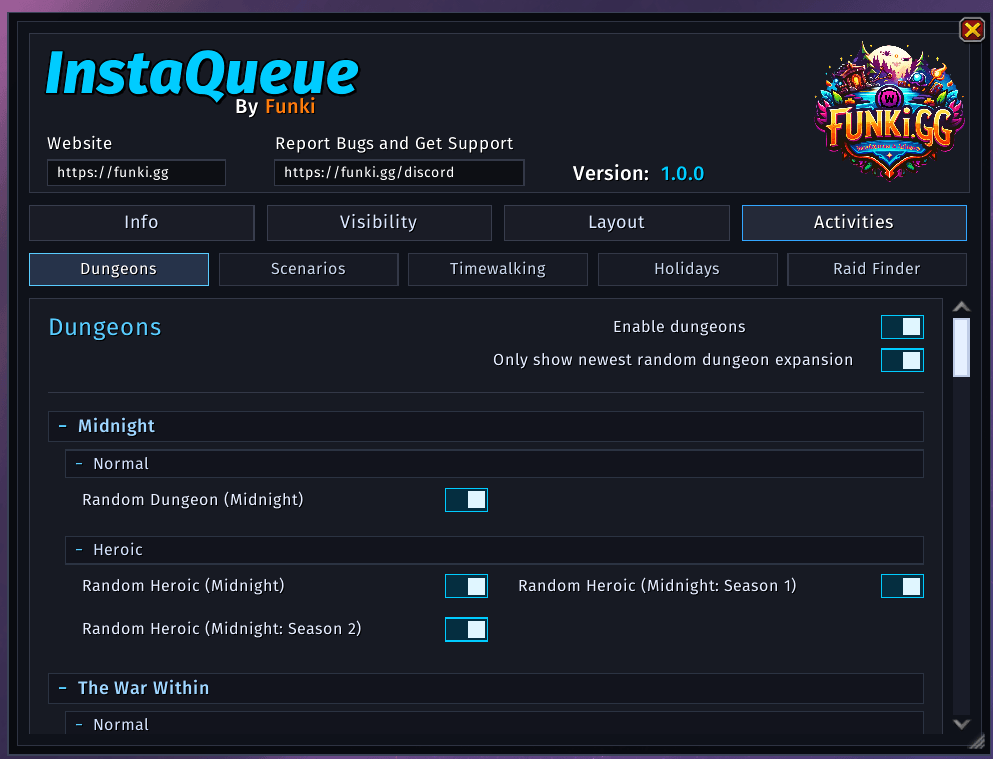Click the funki.gg/discord support link field
This screenshot has height=759, width=993.
399,173
